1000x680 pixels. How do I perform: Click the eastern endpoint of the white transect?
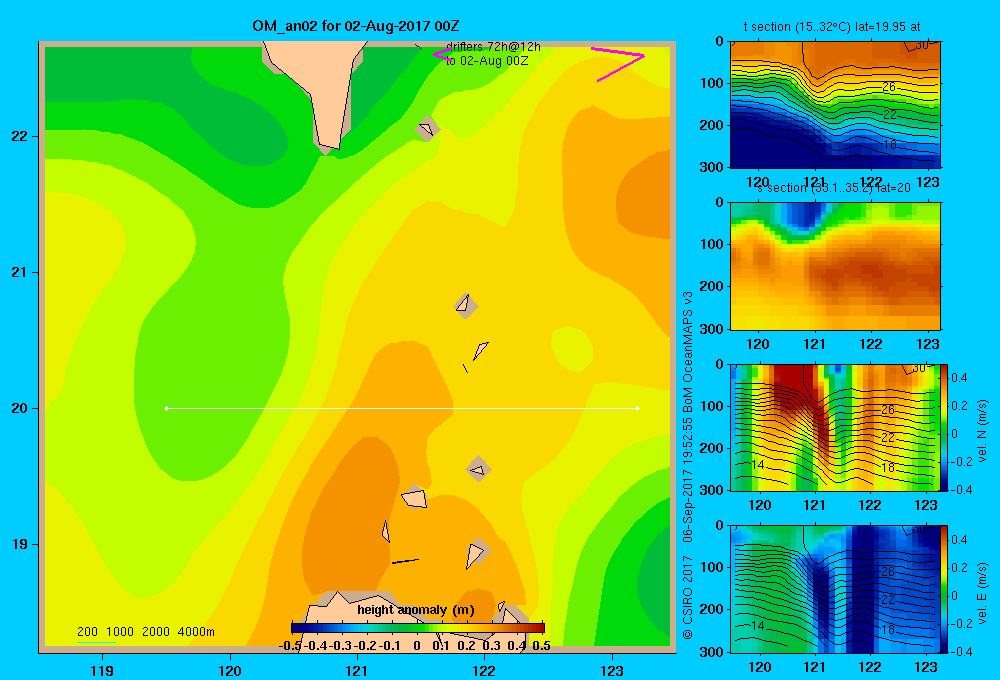pyautogui.click(x=638, y=408)
